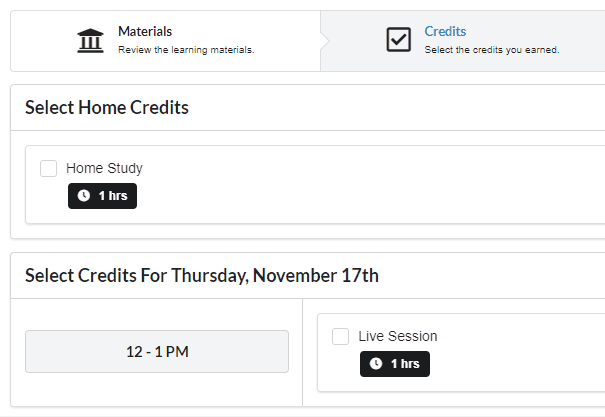Click the clock icon in Live Session badge
This screenshot has width=605, height=417.
[x=376, y=363]
